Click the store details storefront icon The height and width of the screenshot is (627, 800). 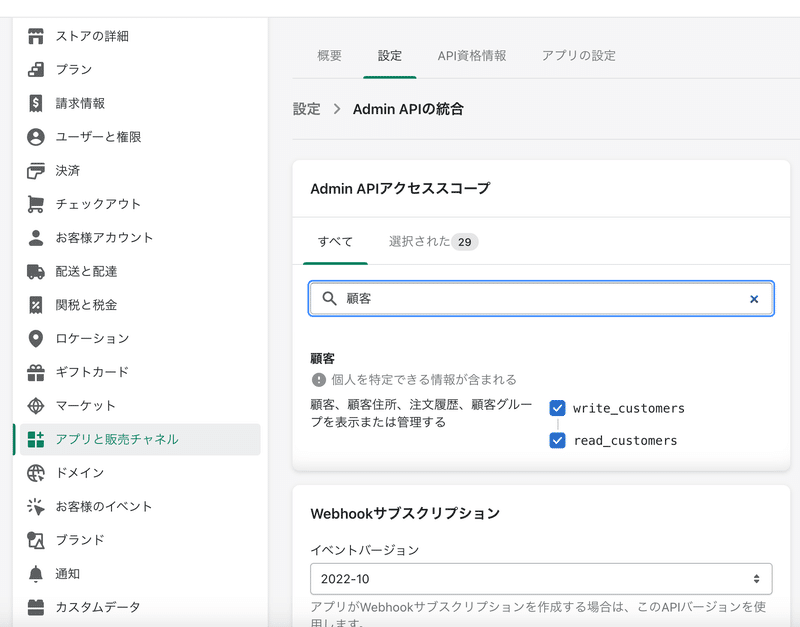pyautogui.click(x=36, y=36)
